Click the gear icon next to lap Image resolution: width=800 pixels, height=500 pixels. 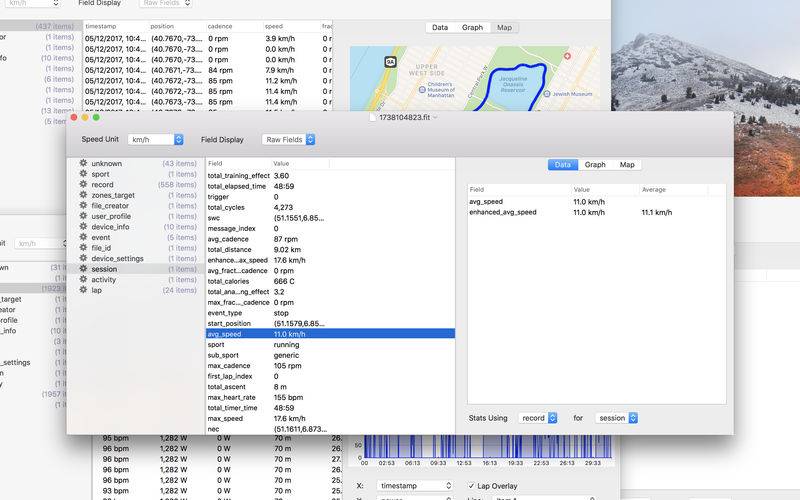[x=83, y=290]
